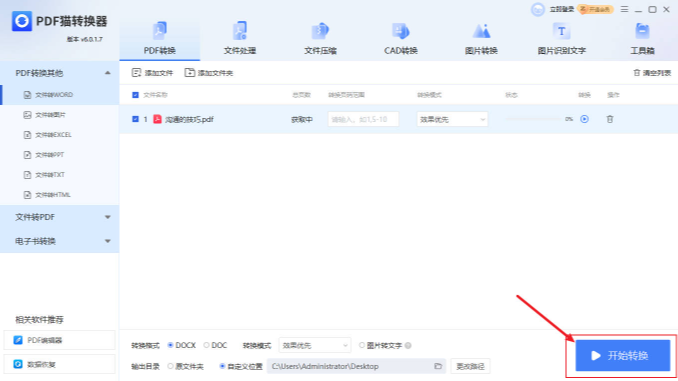Uncheck the 沟通的技巧.pdf row checkbox
The image size is (678, 381).
click(135, 119)
